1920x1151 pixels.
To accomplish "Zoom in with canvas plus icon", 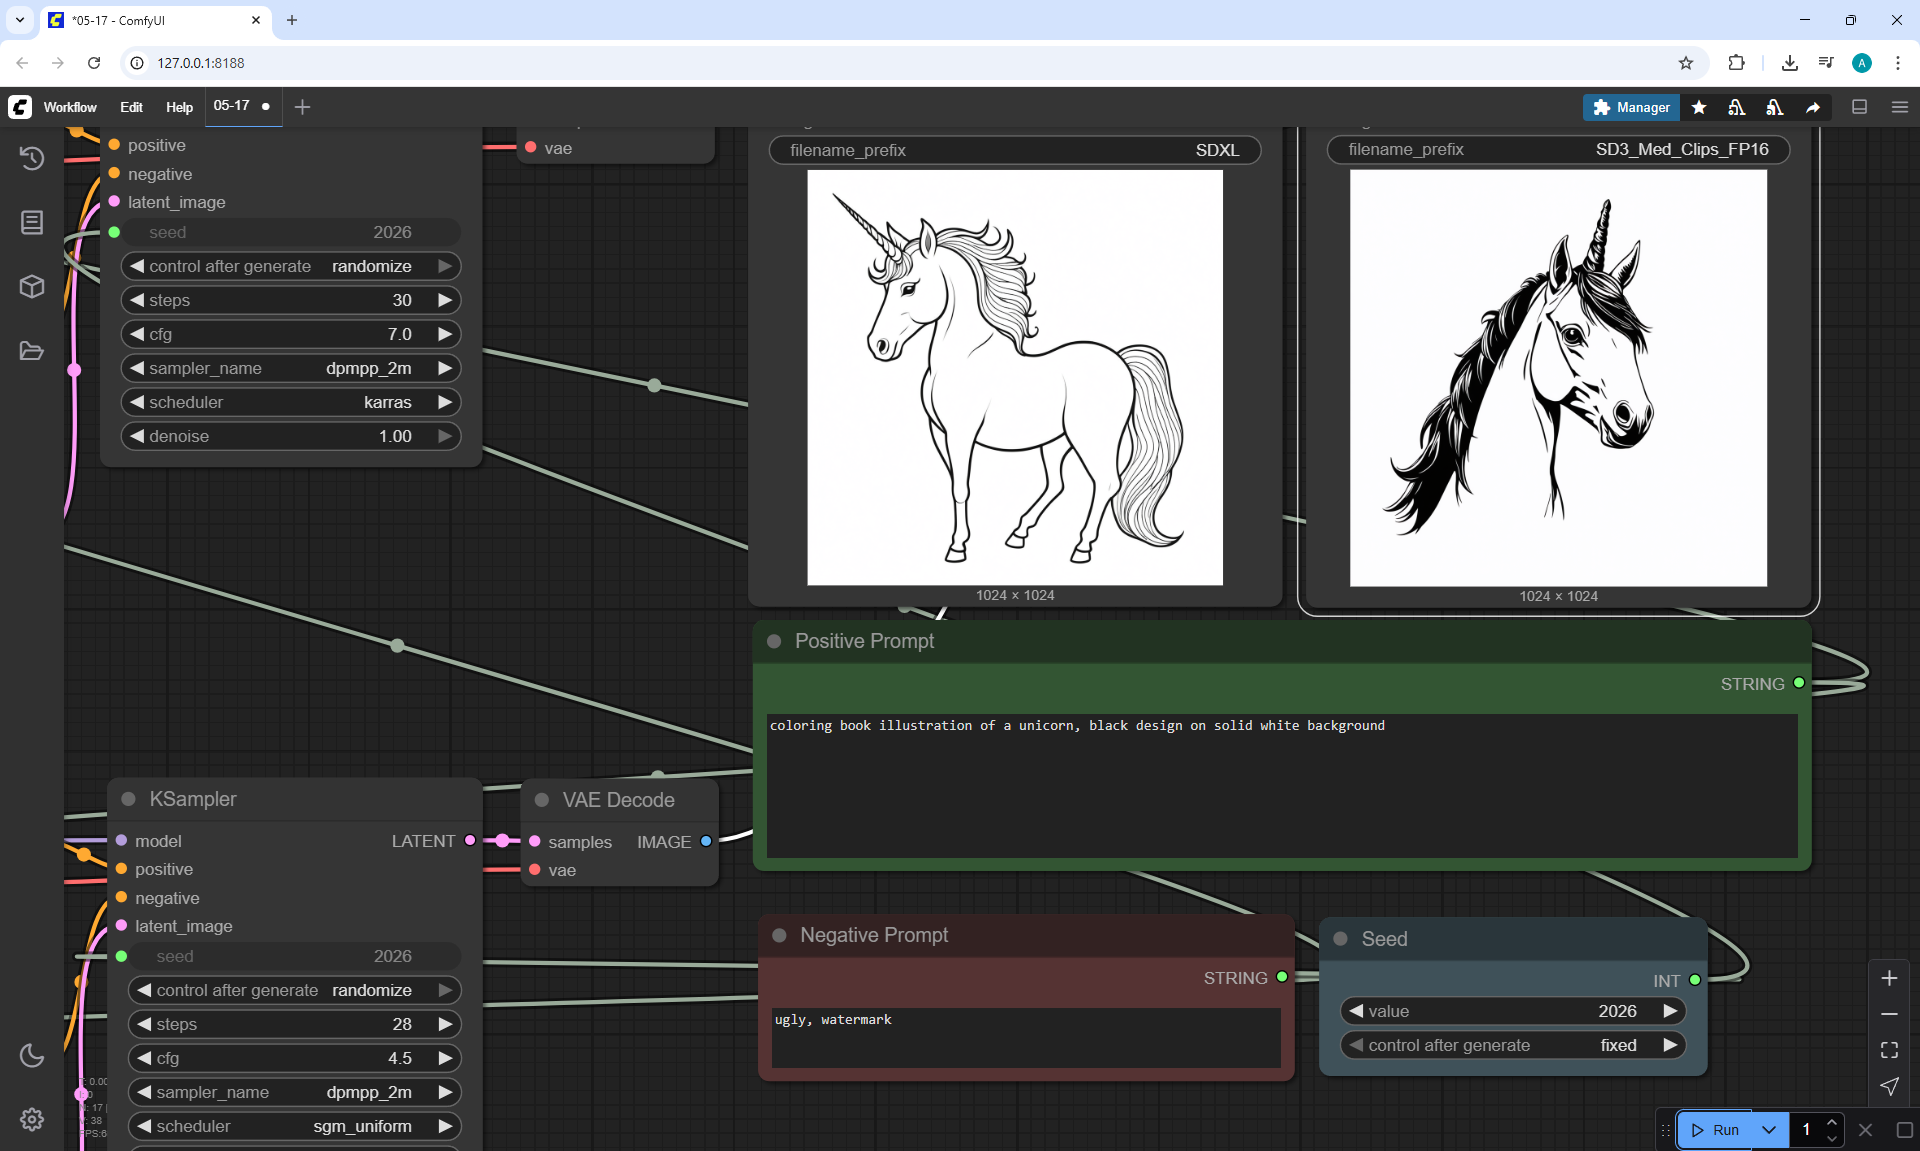I will [x=1889, y=978].
